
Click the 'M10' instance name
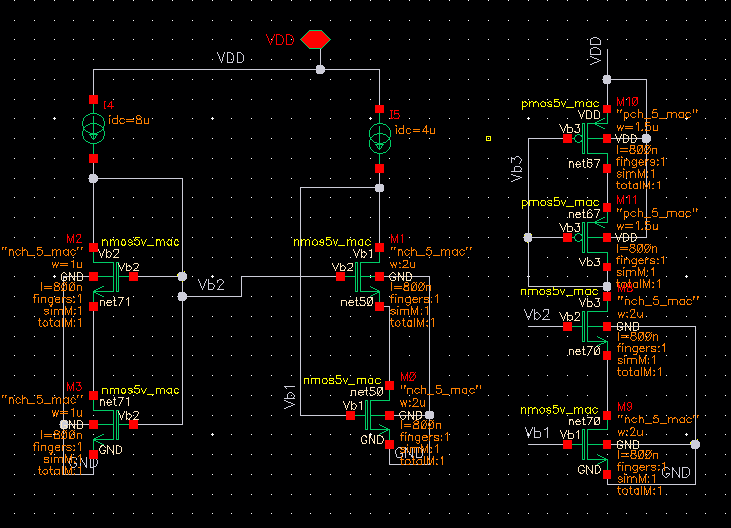click(628, 102)
